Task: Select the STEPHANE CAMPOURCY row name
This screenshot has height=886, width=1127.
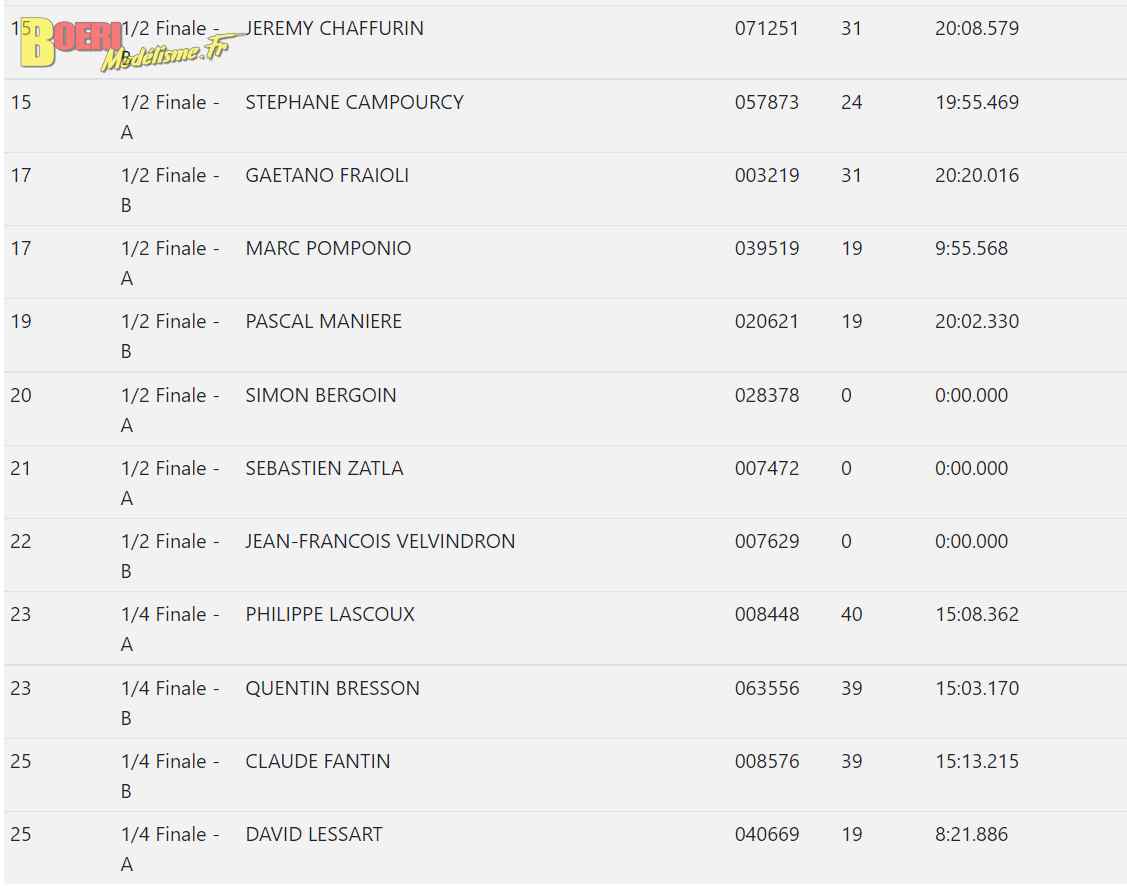Action: (354, 102)
